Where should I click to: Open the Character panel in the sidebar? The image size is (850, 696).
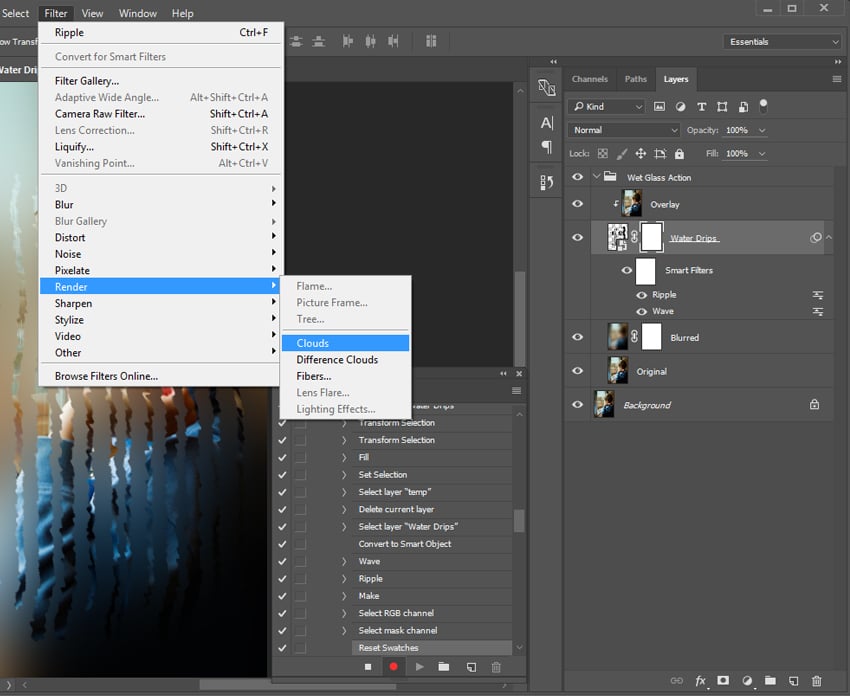545,122
